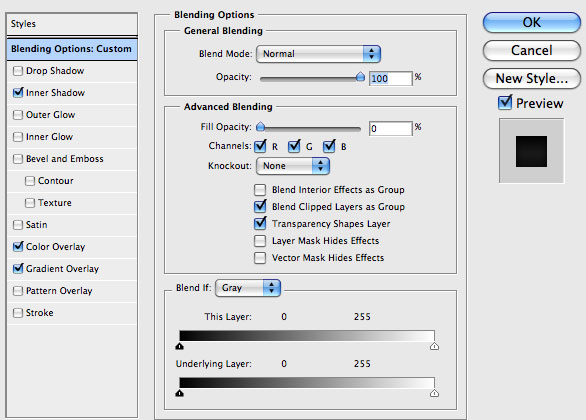Open the Inner Shadow settings row
The width and height of the screenshot is (586, 420).
coord(72,93)
